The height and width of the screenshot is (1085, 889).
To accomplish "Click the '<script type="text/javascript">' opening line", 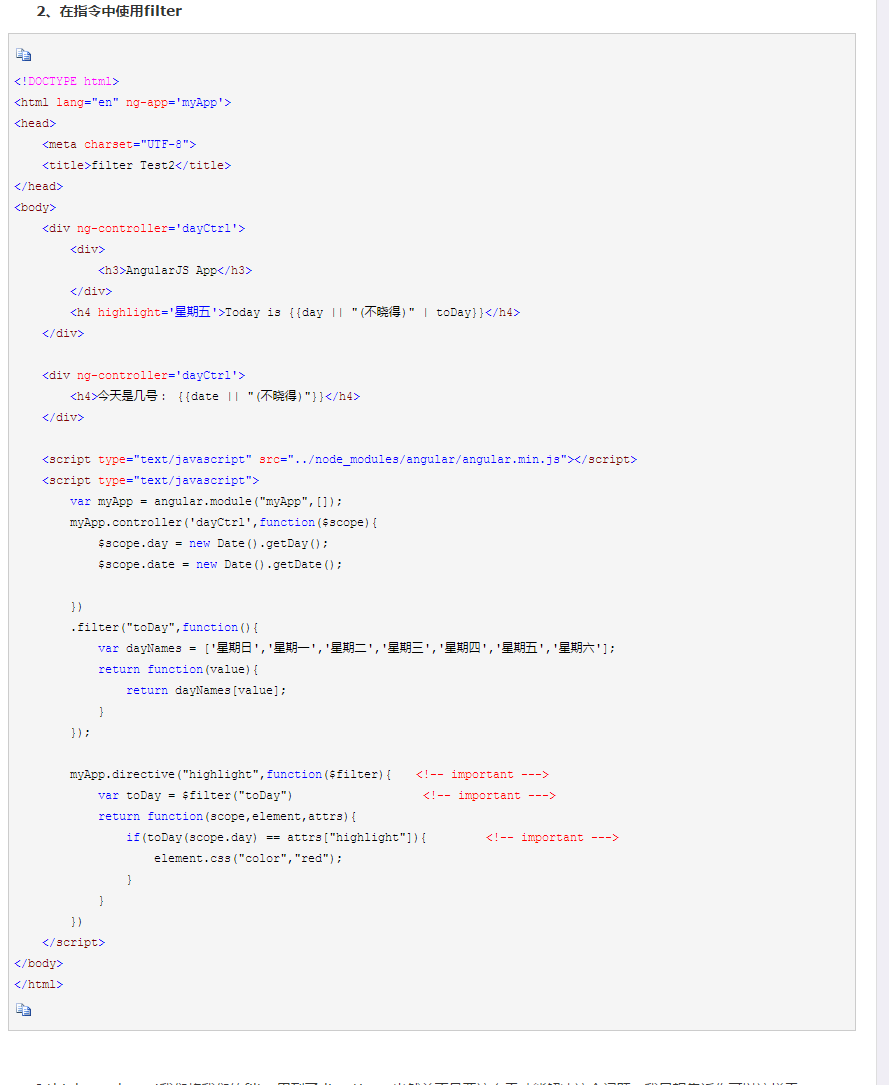I will tap(150, 480).
